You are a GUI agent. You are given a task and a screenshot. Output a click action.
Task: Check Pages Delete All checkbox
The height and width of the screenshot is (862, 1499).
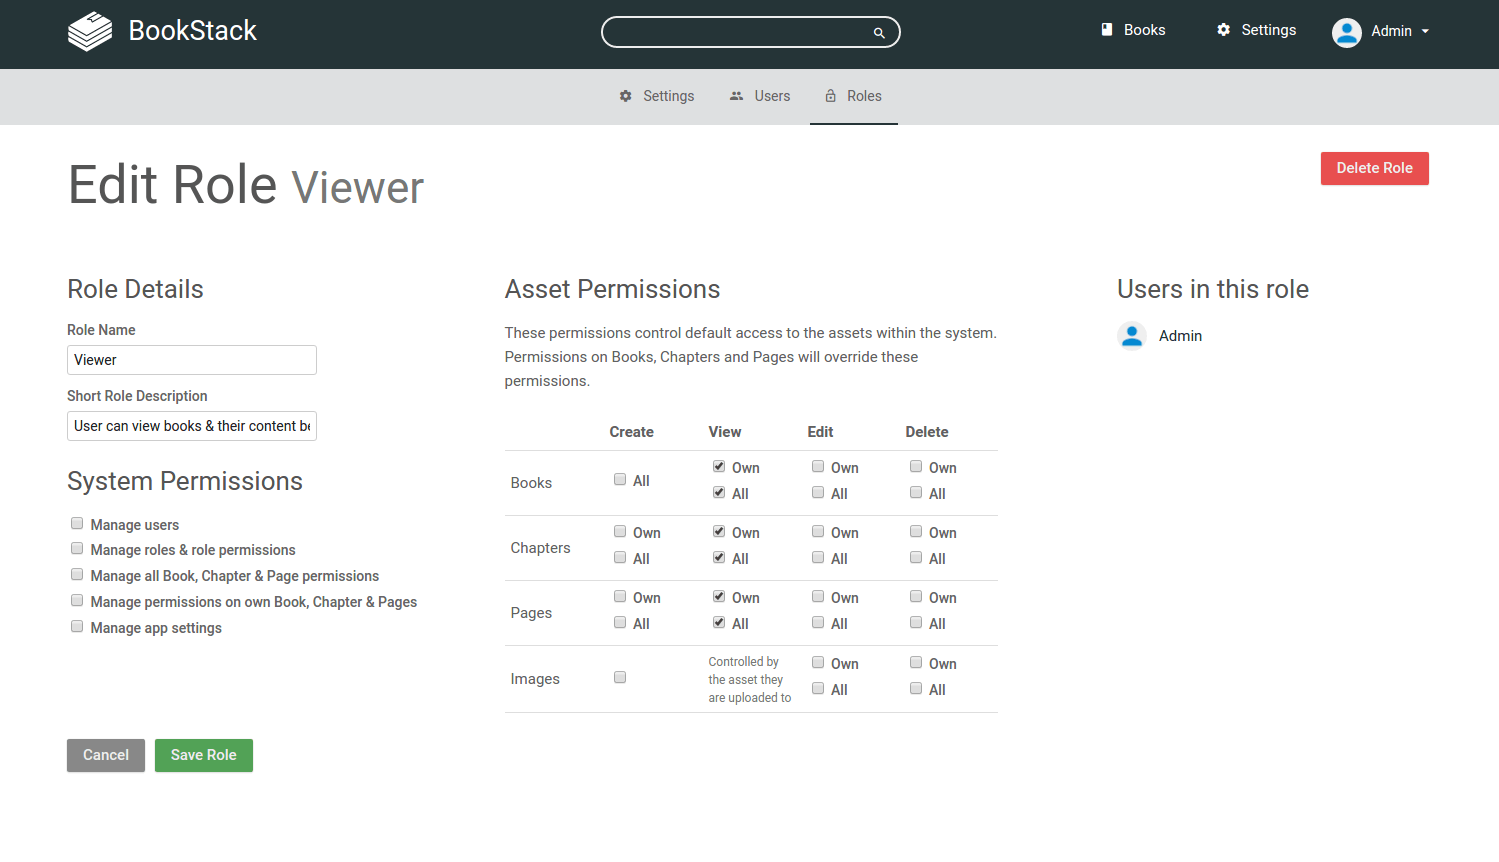[916, 622]
